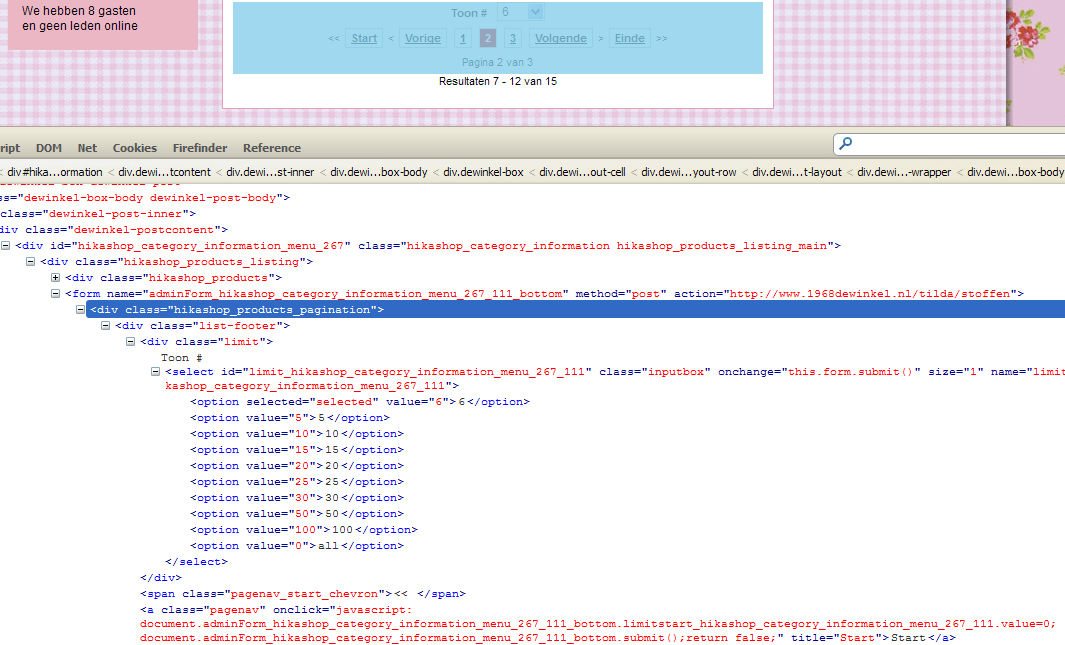
Task: Click the 'We hebben 8 gasten' text
Action: [79, 11]
